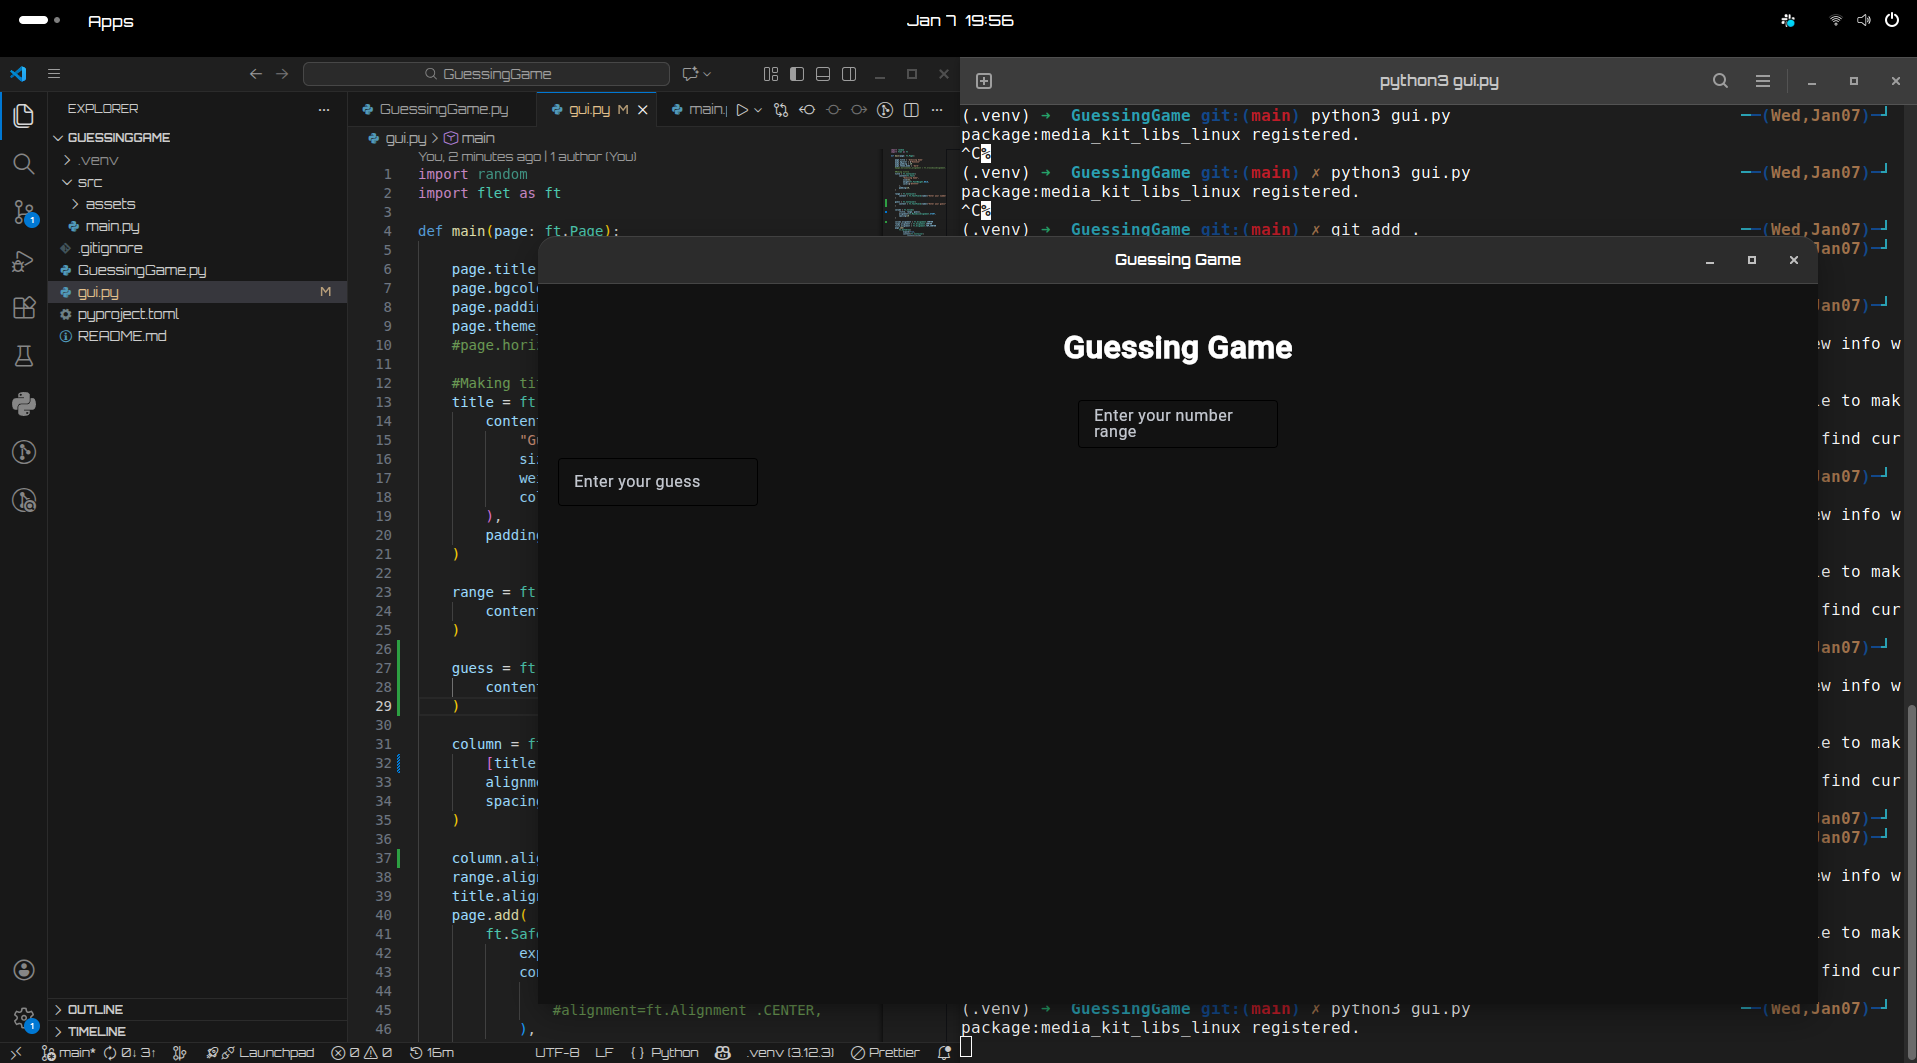Click the Enter your guess field
Image resolution: width=1917 pixels, height=1063 pixels.
(657, 482)
